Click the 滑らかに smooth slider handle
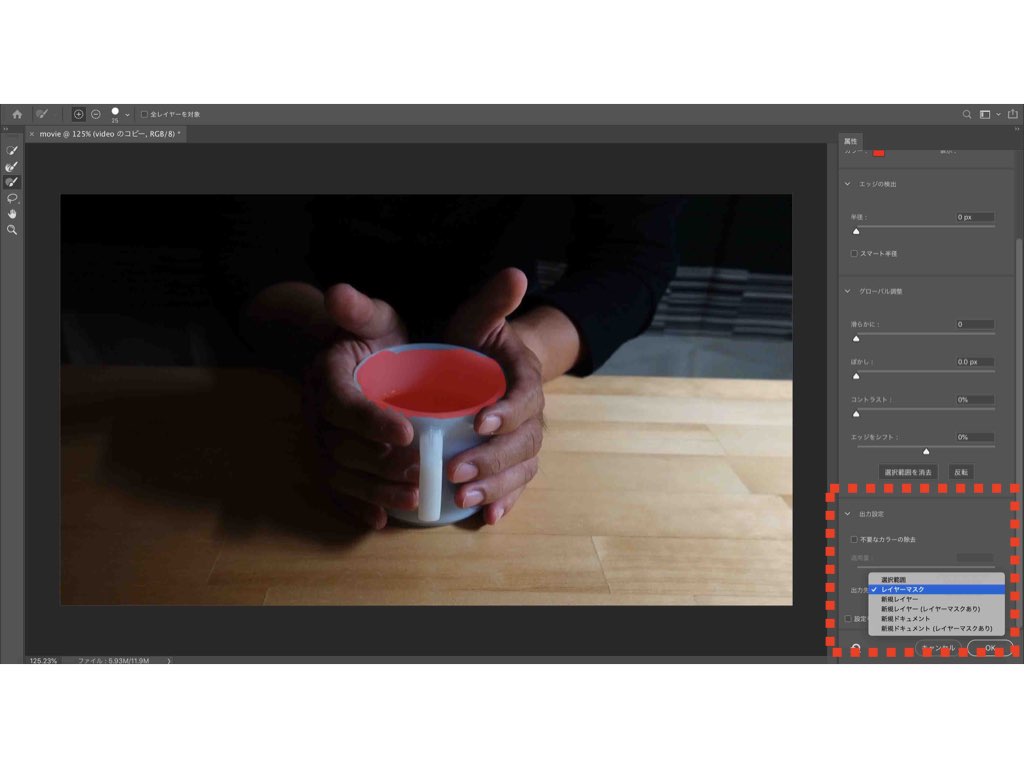Viewport: 1024px width, 768px height. tap(856, 338)
